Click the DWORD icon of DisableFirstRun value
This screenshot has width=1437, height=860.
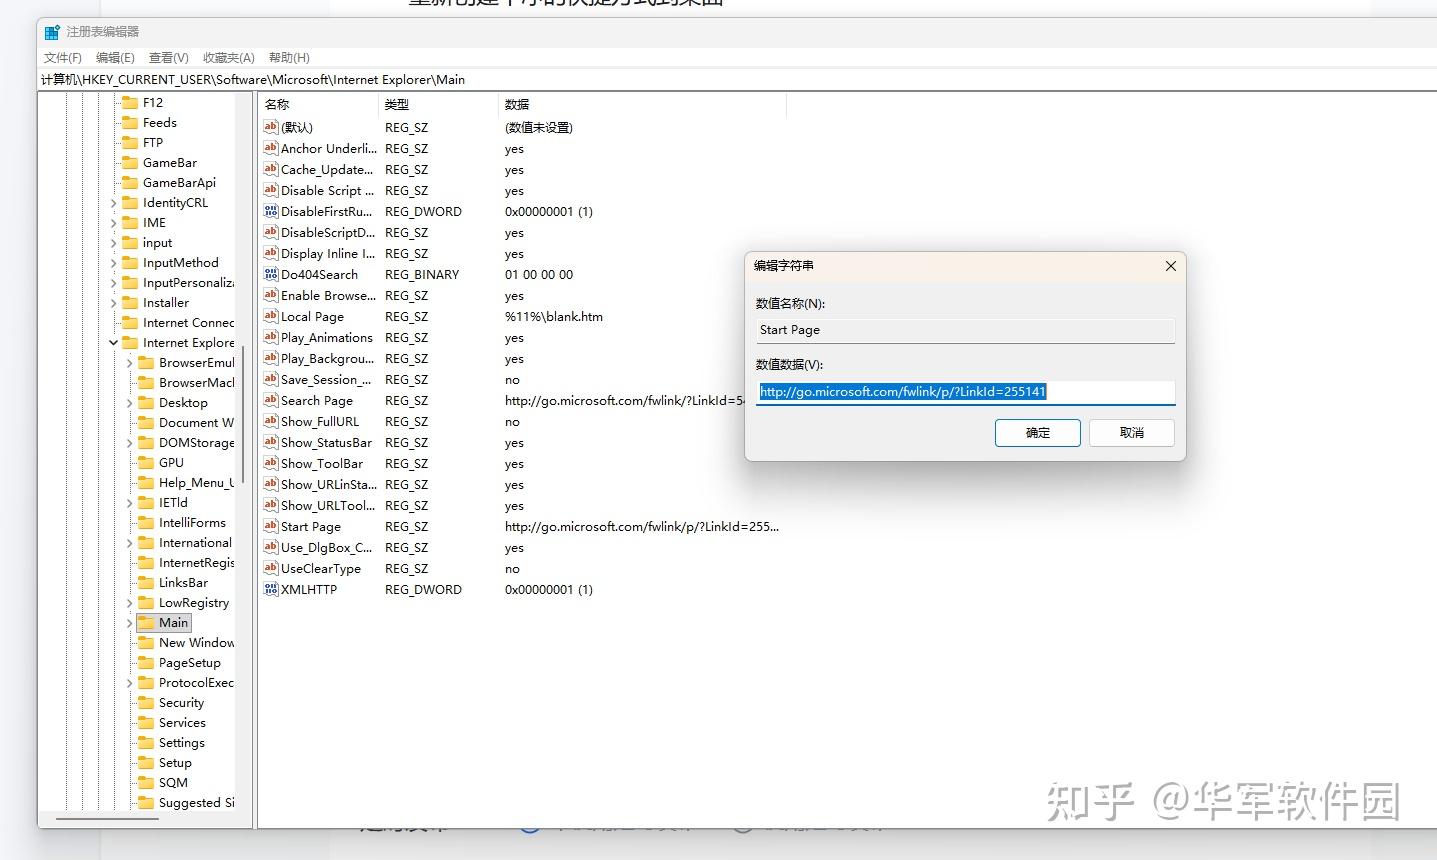[x=270, y=211]
